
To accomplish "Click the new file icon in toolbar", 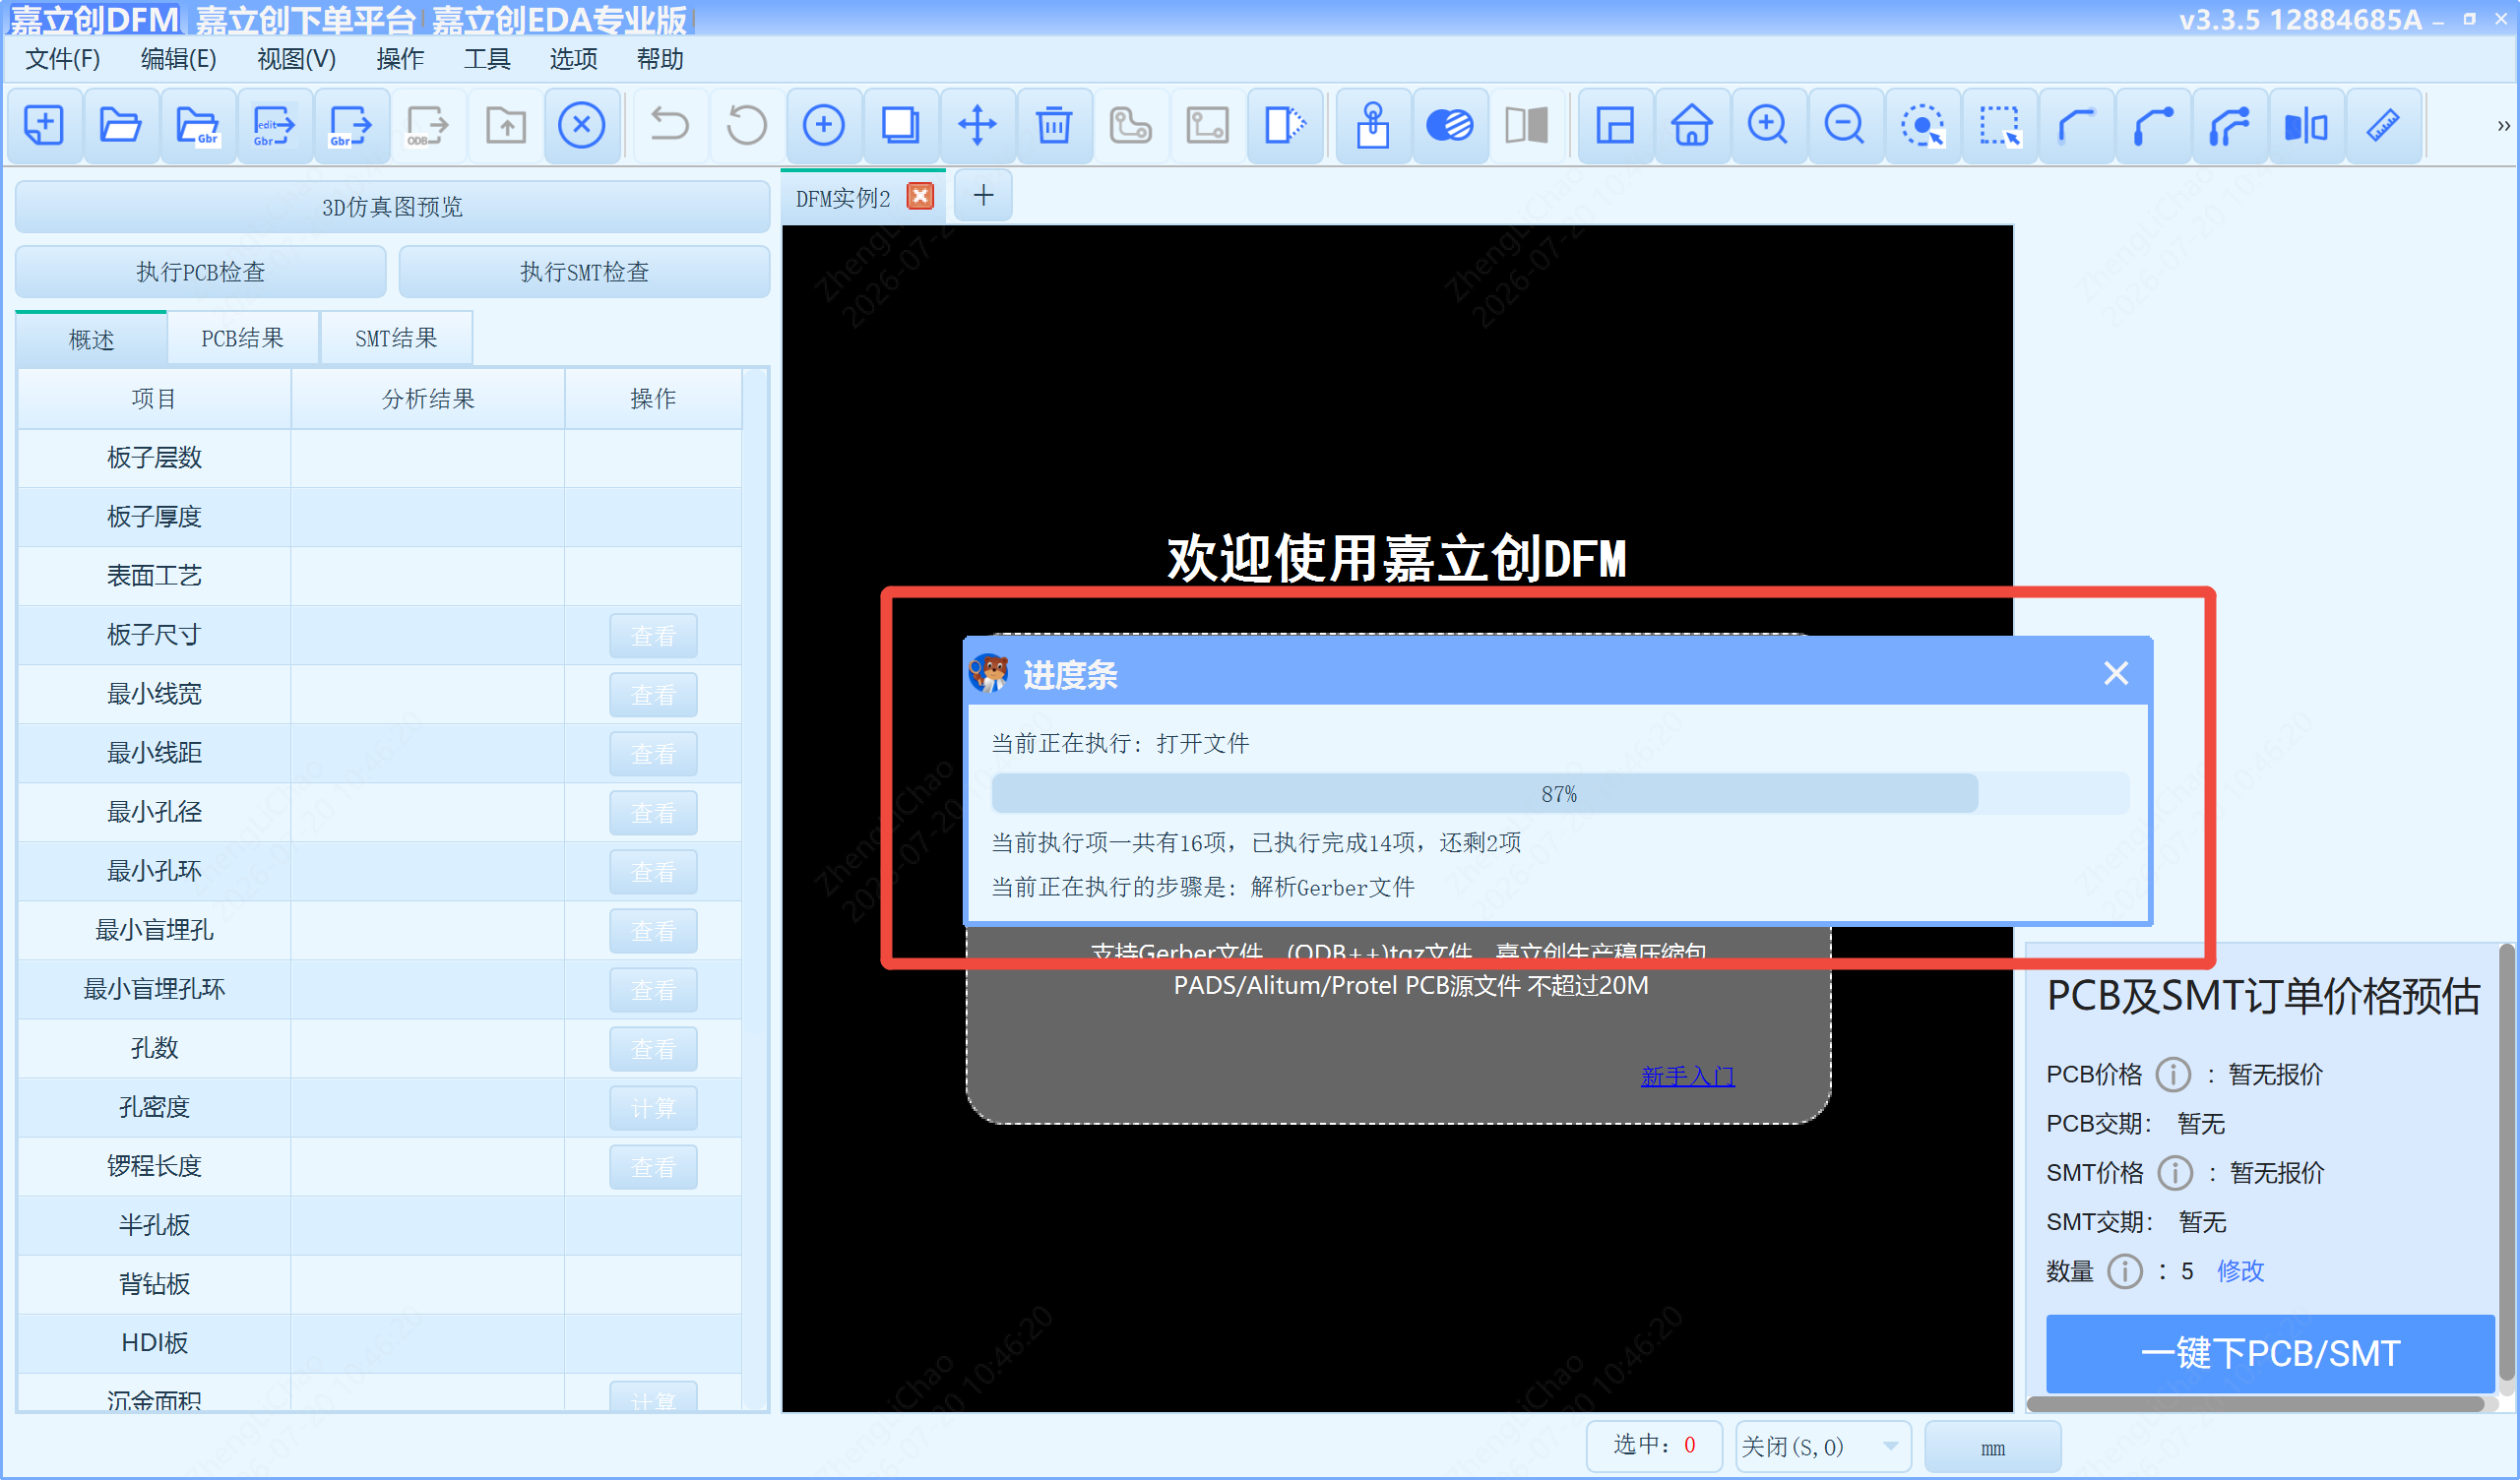I will (x=44, y=126).
